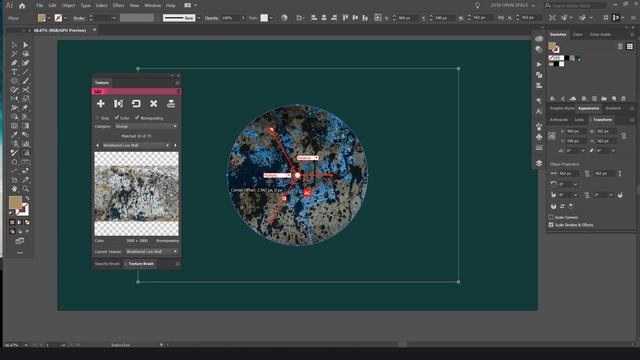Viewport: 640px width, 360px height.
Task: Click the control bar stroke swatch
Action: [58, 18]
